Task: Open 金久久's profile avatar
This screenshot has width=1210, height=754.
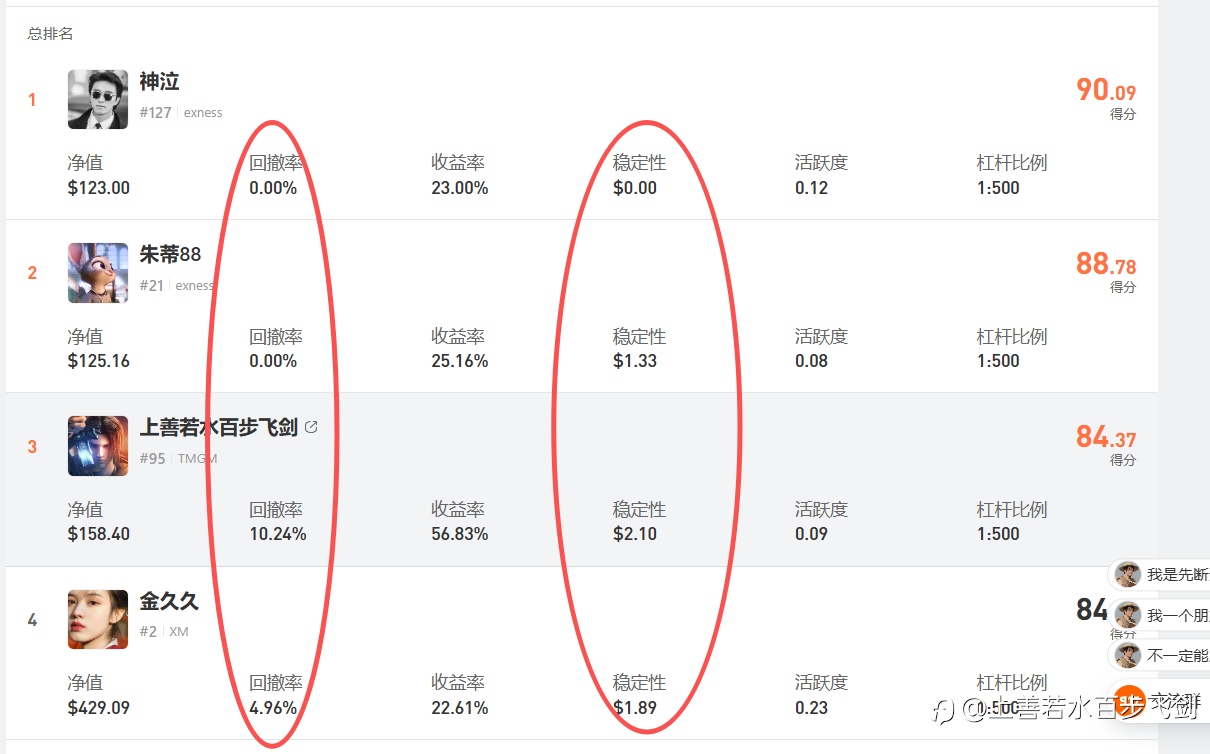Action: 98,619
